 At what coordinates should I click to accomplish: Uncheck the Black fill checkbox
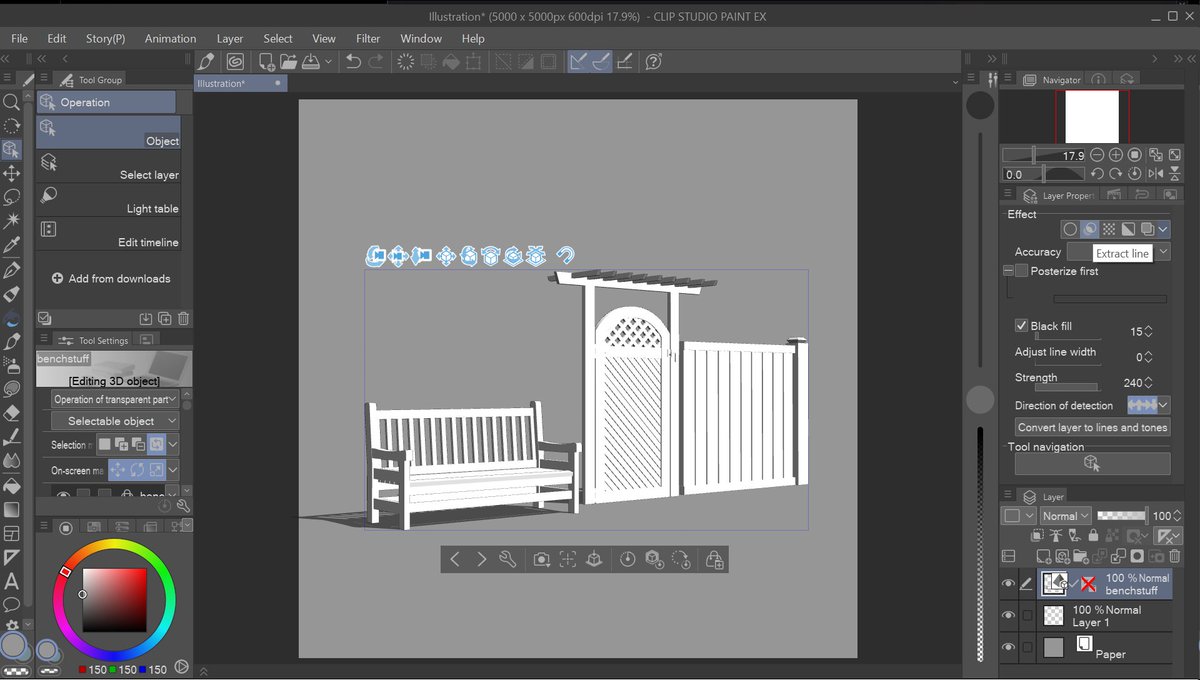pos(1021,326)
